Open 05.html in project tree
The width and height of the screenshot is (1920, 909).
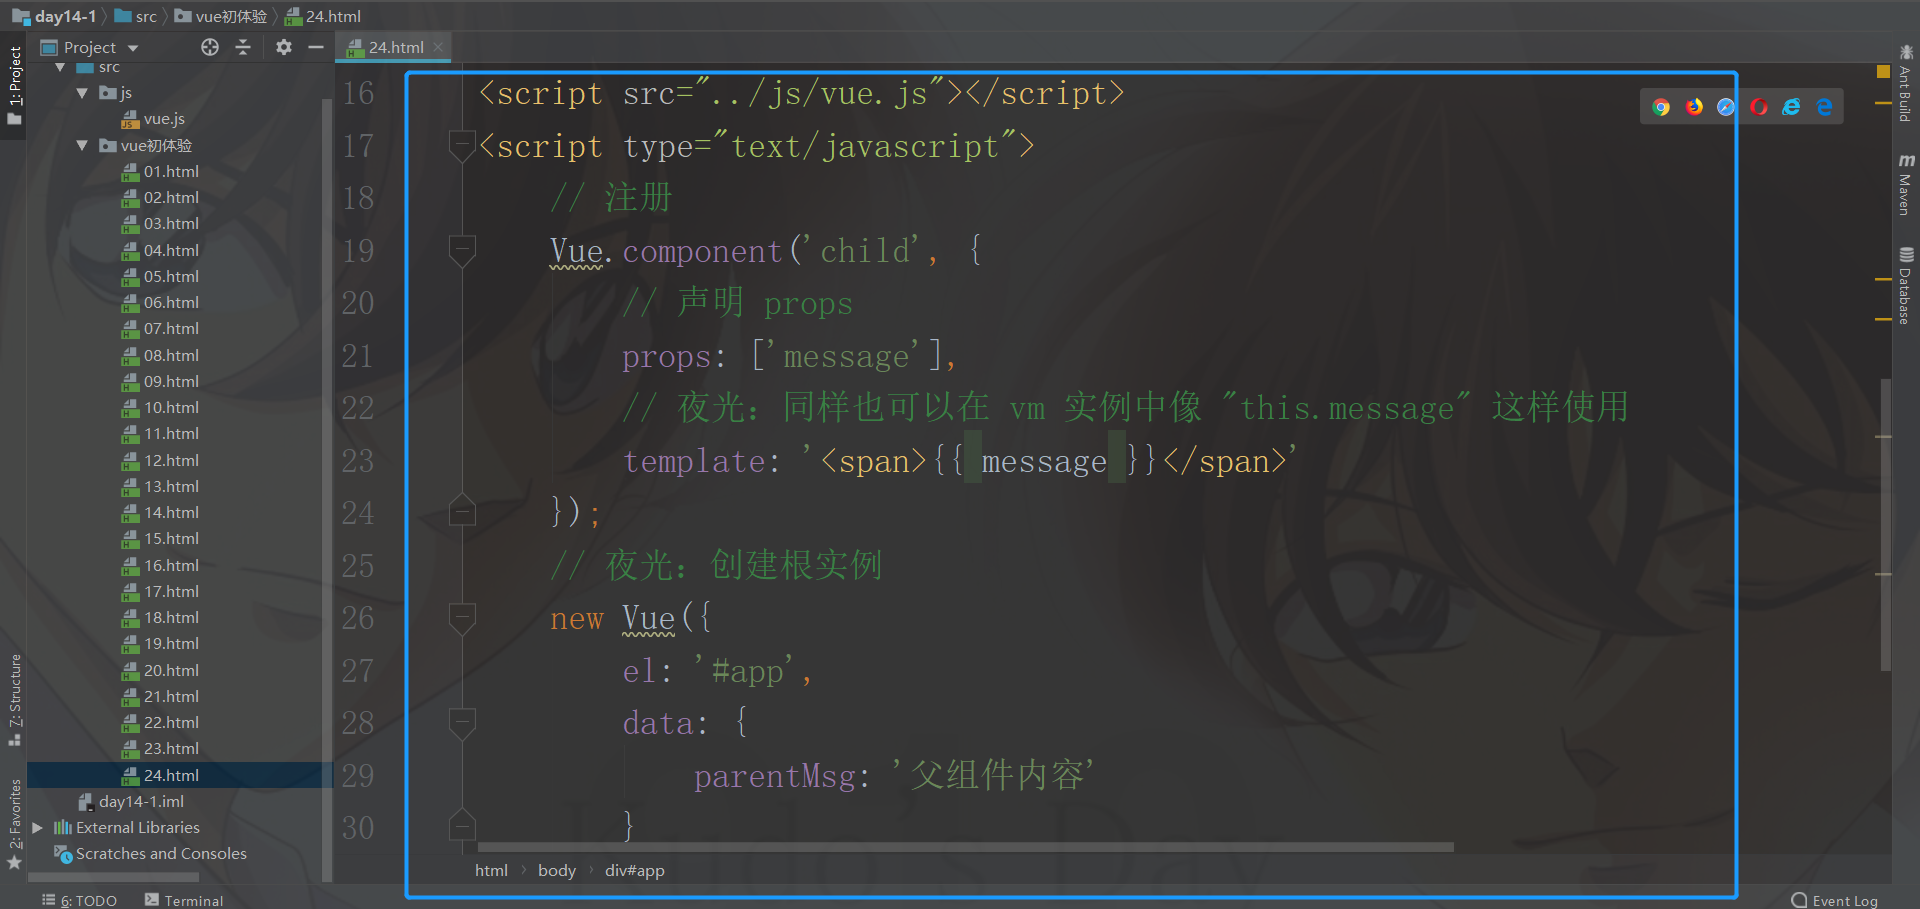[x=160, y=276]
